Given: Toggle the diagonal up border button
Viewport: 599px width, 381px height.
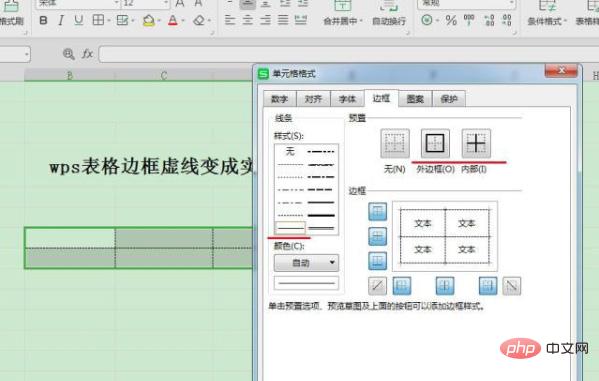Looking at the screenshot, I should coord(377,285).
